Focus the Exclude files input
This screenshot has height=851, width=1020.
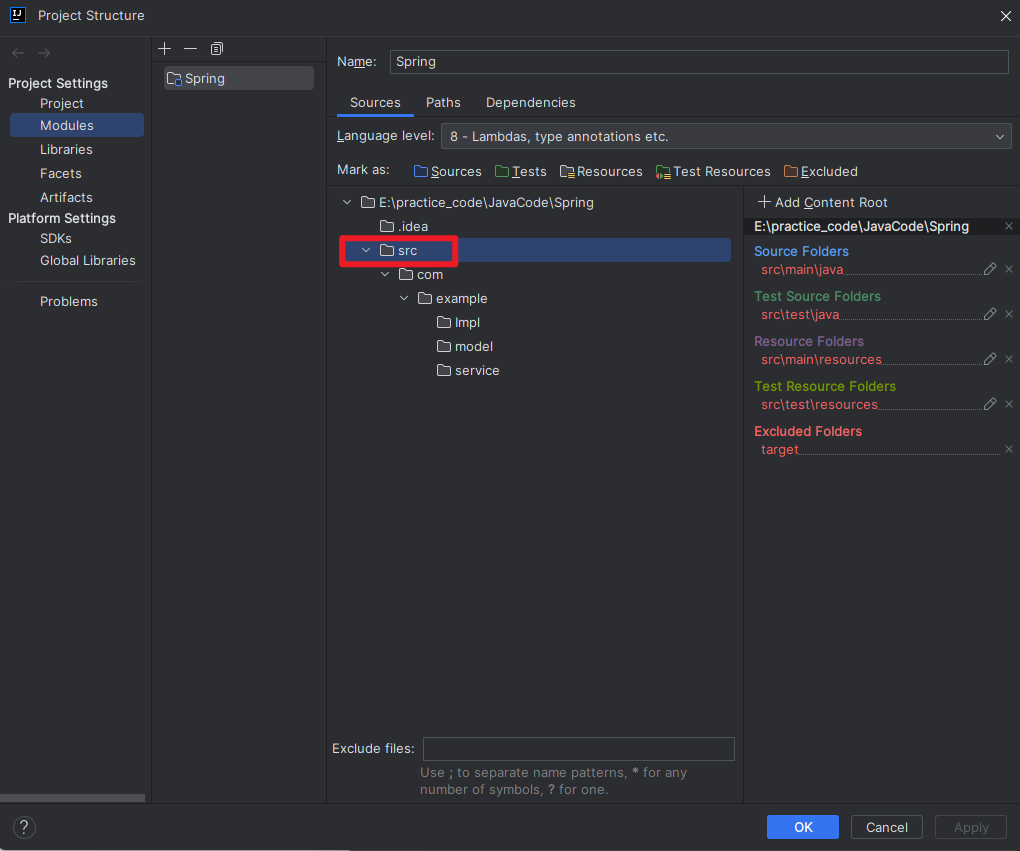(578, 749)
